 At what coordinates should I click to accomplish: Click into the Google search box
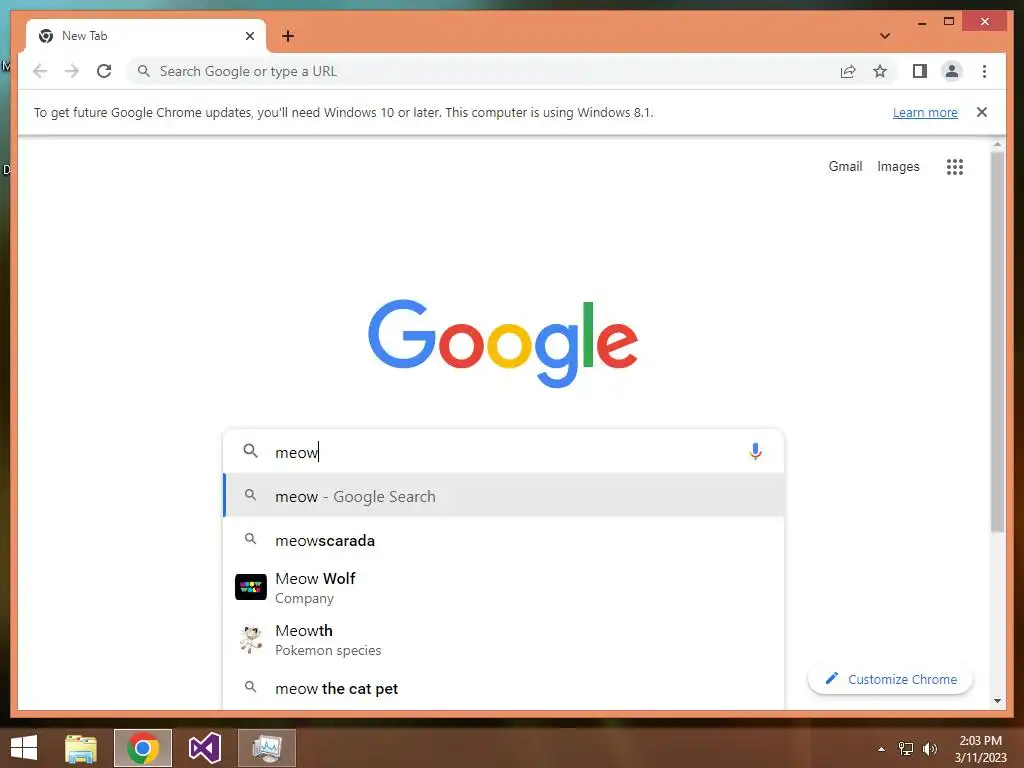tap(503, 451)
